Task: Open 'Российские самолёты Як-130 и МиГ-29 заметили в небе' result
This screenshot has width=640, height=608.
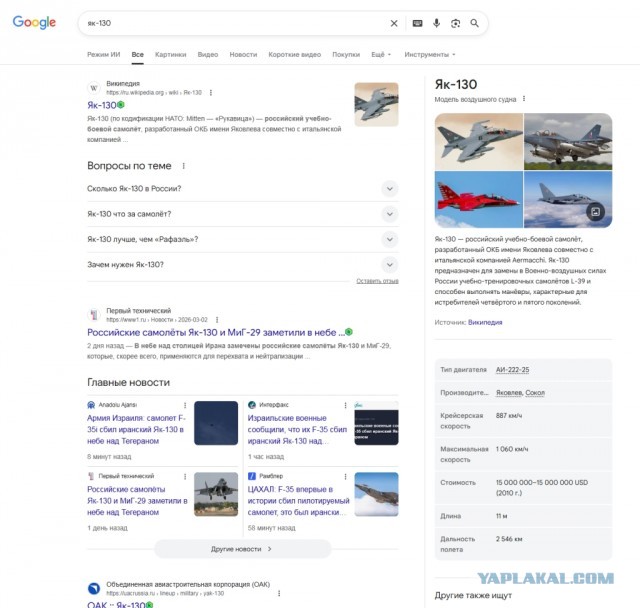Action: [216, 332]
